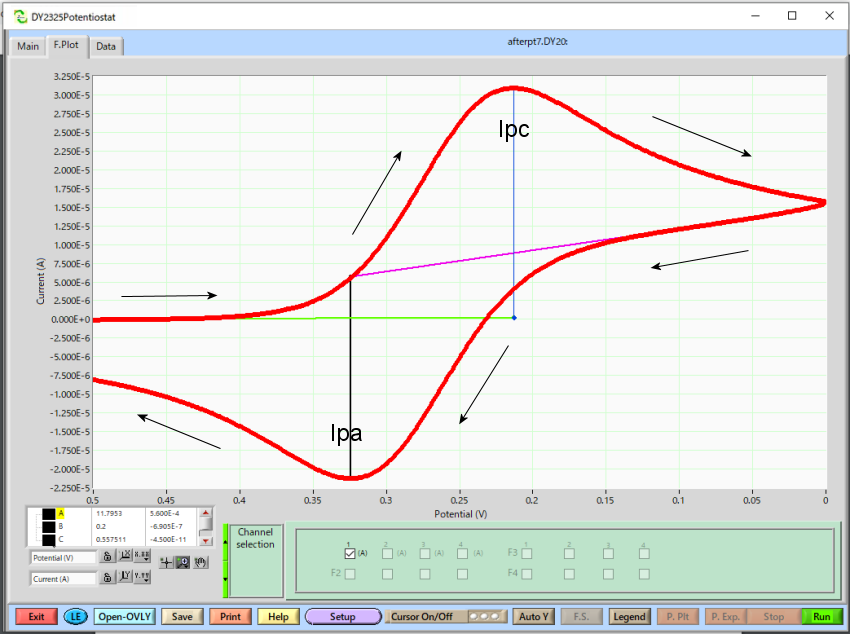Switch to the Main tab
850x634 pixels.
click(28, 46)
